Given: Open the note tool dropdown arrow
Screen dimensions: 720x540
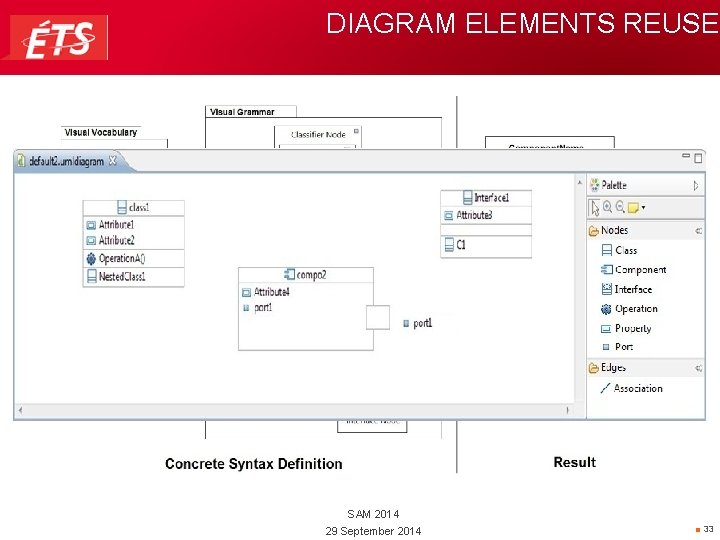Looking at the screenshot, I should tap(643, 208).
